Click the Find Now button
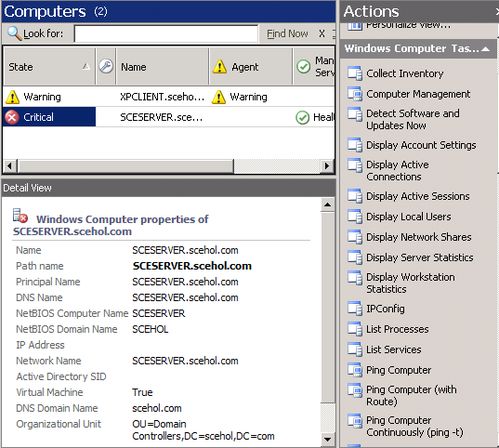The image size is (499, 448). [x=287, y=34]
